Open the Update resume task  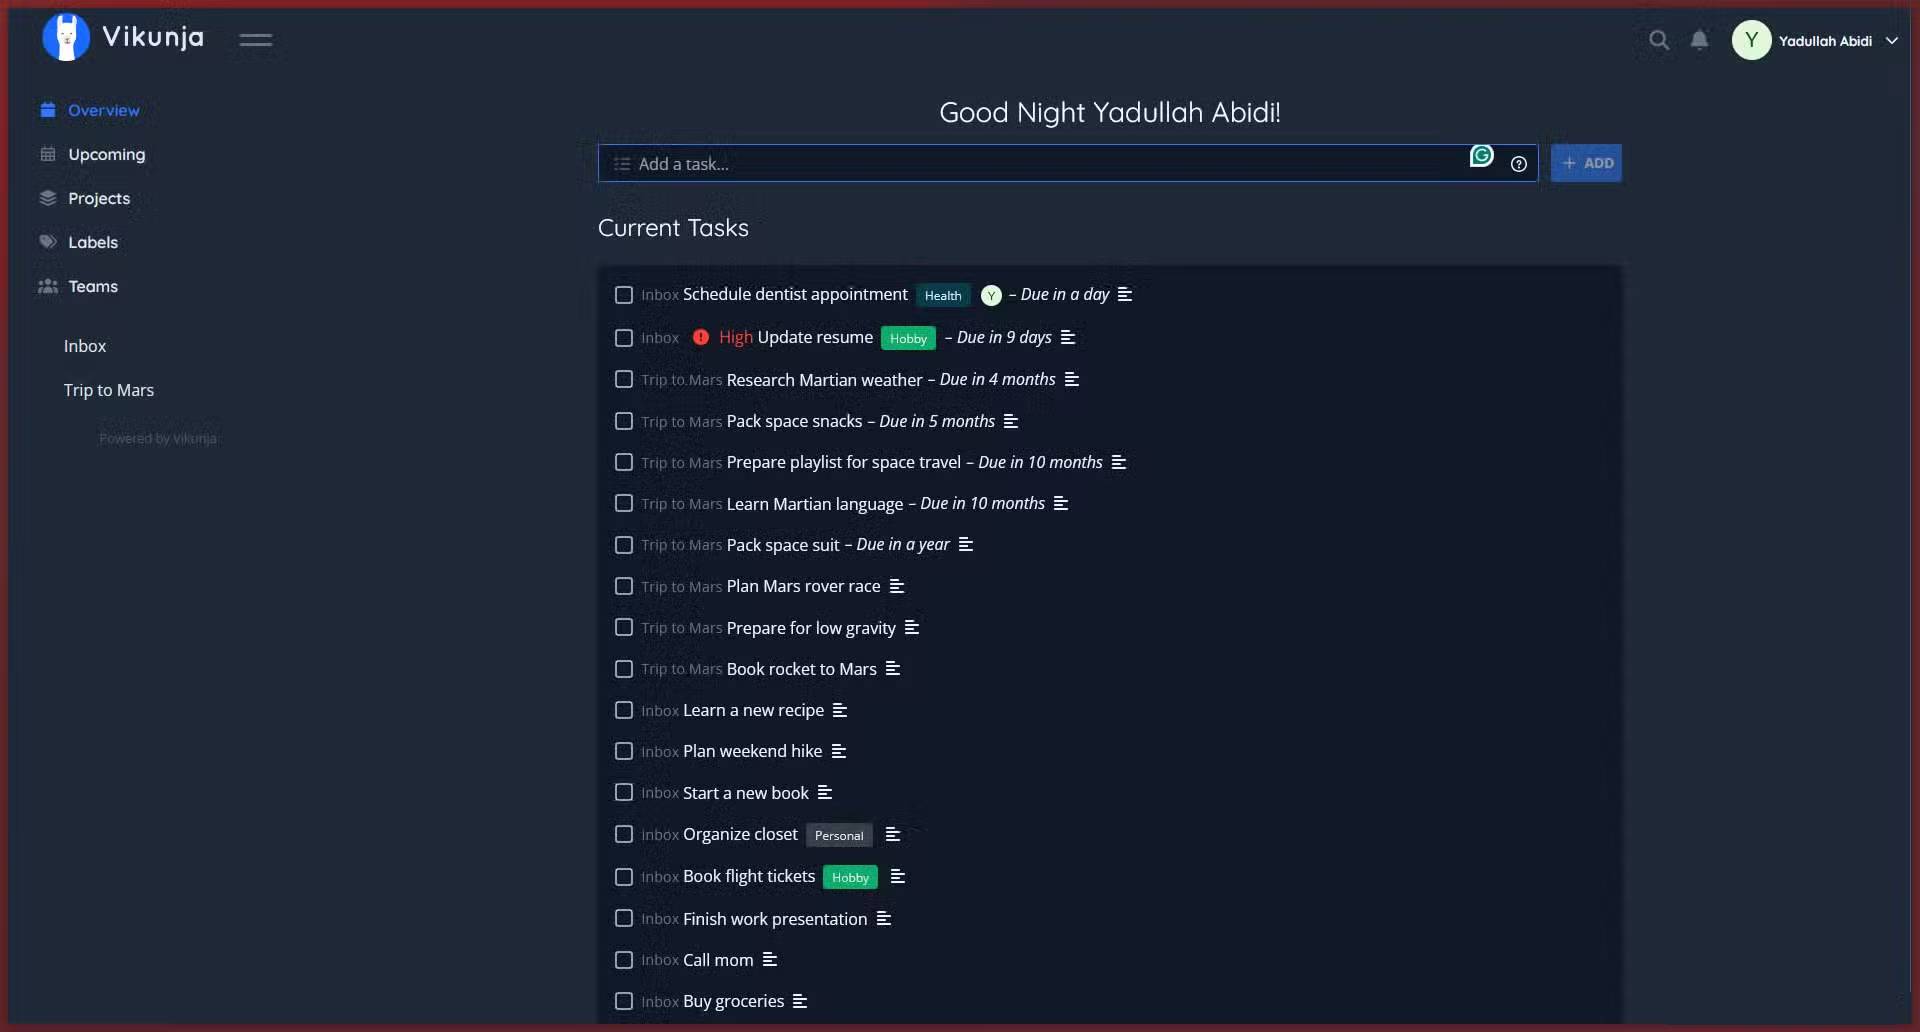click(x=815, y=337)
